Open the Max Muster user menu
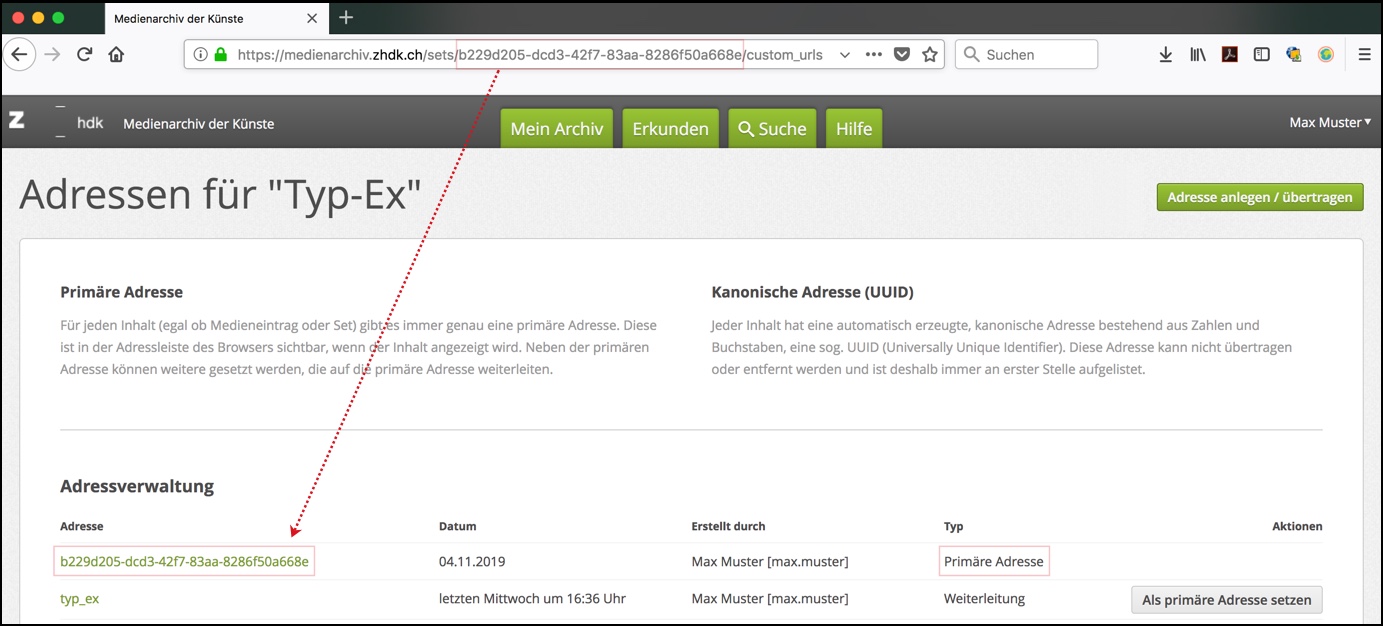This screenshot has height=626, width=1383. pyautogui.click(x=1329, y=123)
